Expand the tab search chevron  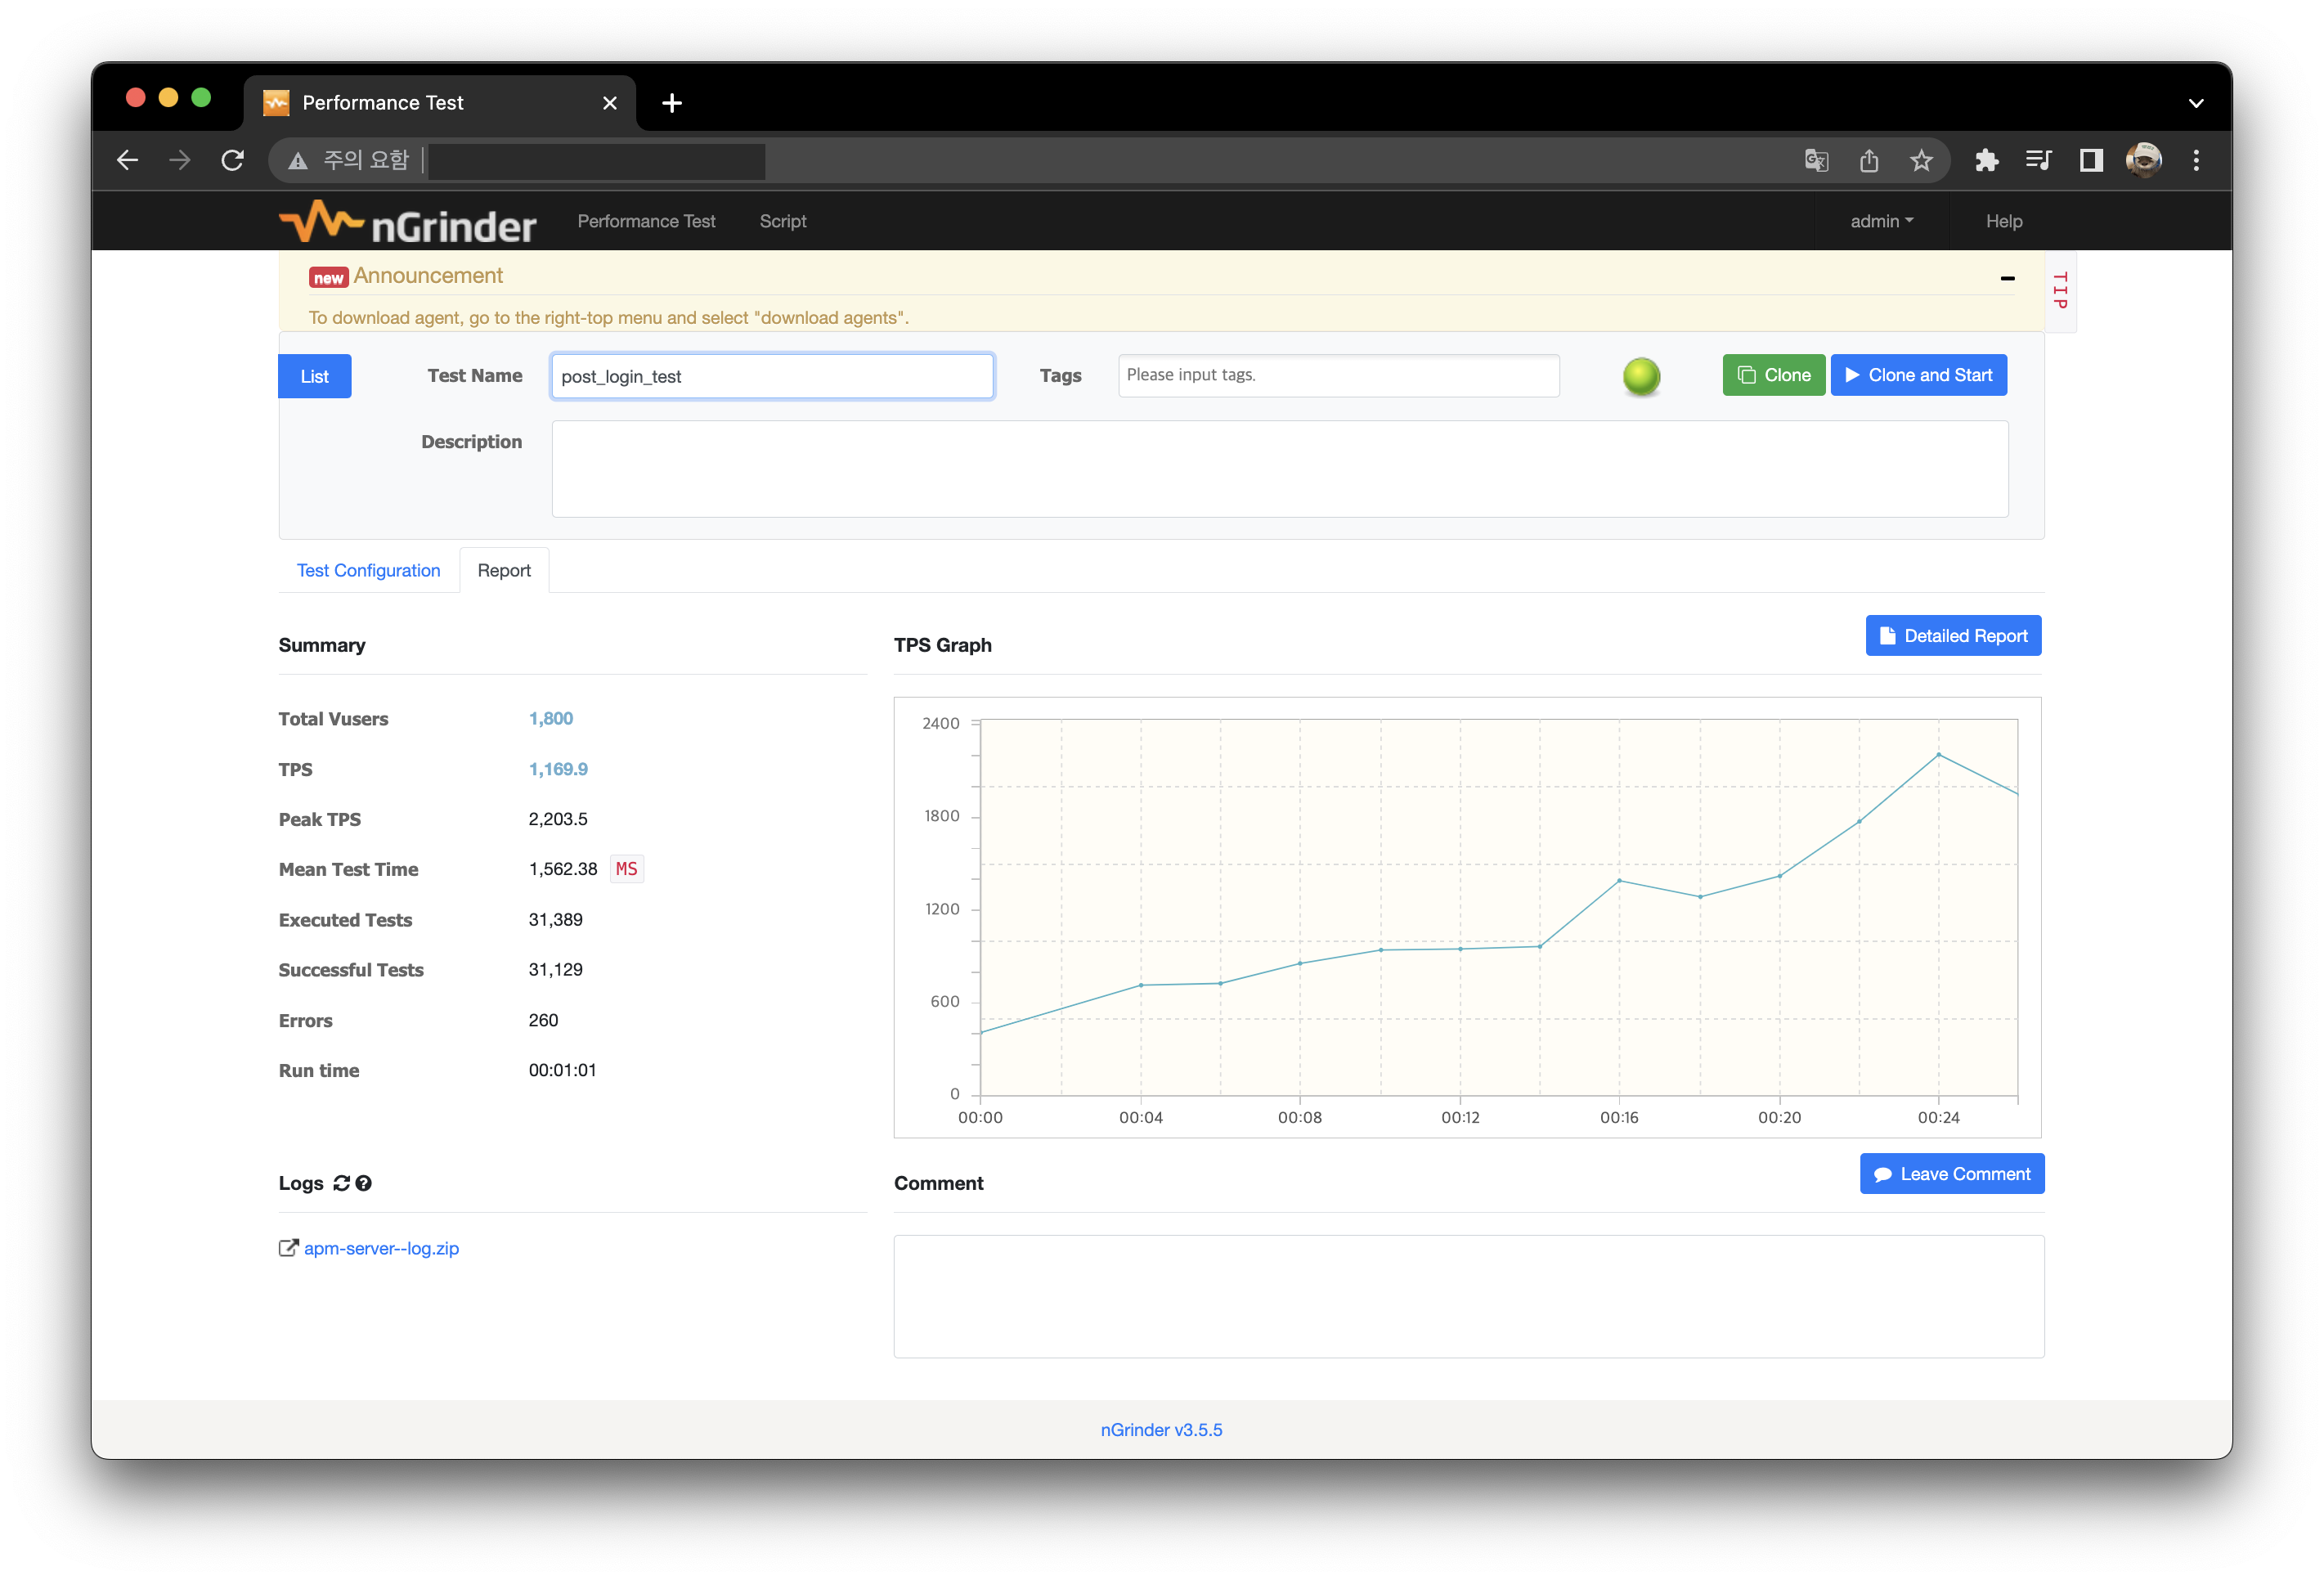[x=2196, y=103]
